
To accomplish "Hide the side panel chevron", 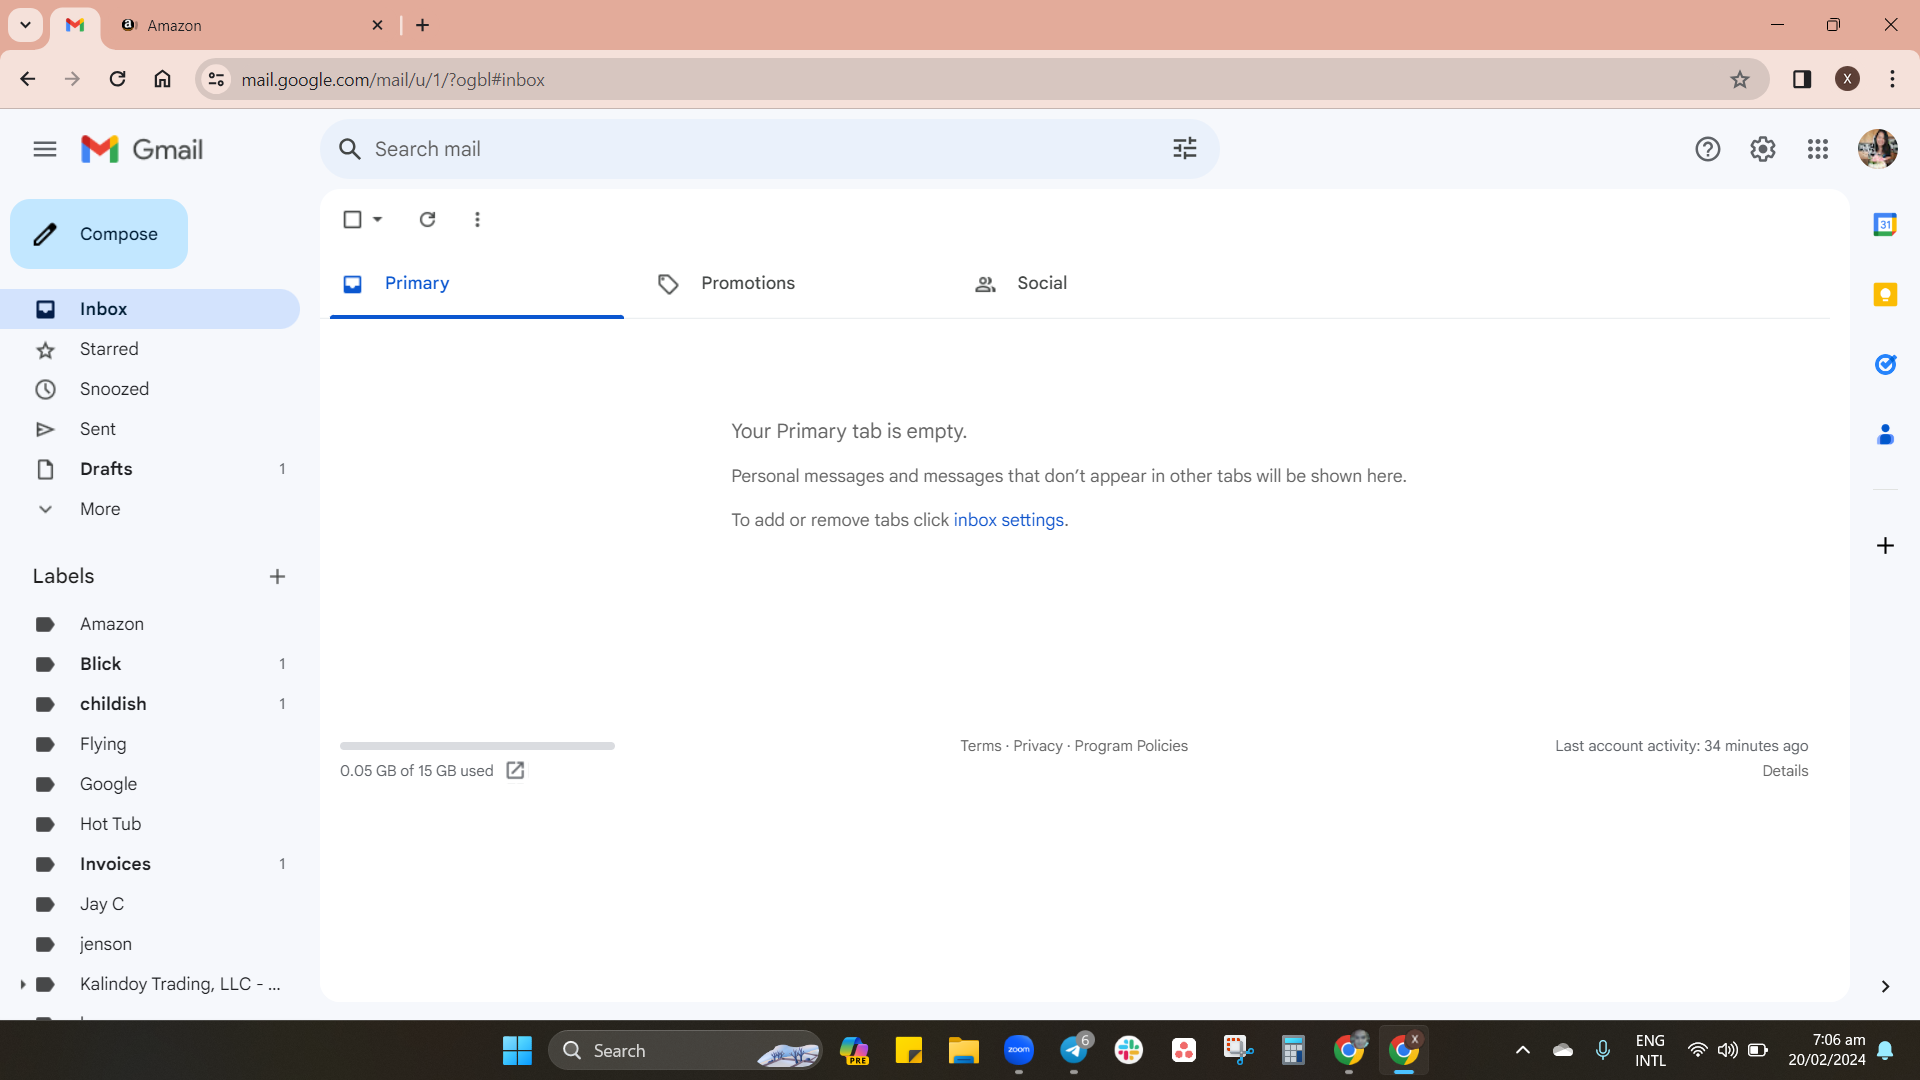I will pos(1885,987).
